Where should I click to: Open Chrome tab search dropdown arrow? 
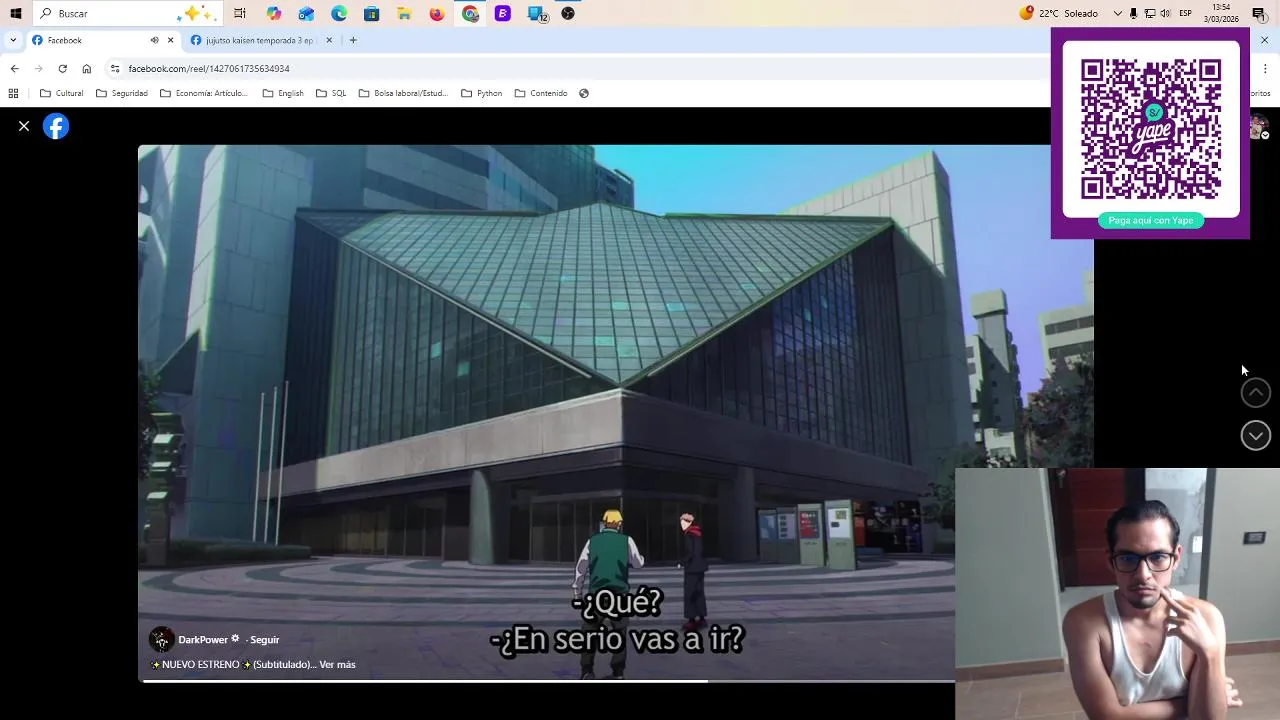click(x=13, y=40)
